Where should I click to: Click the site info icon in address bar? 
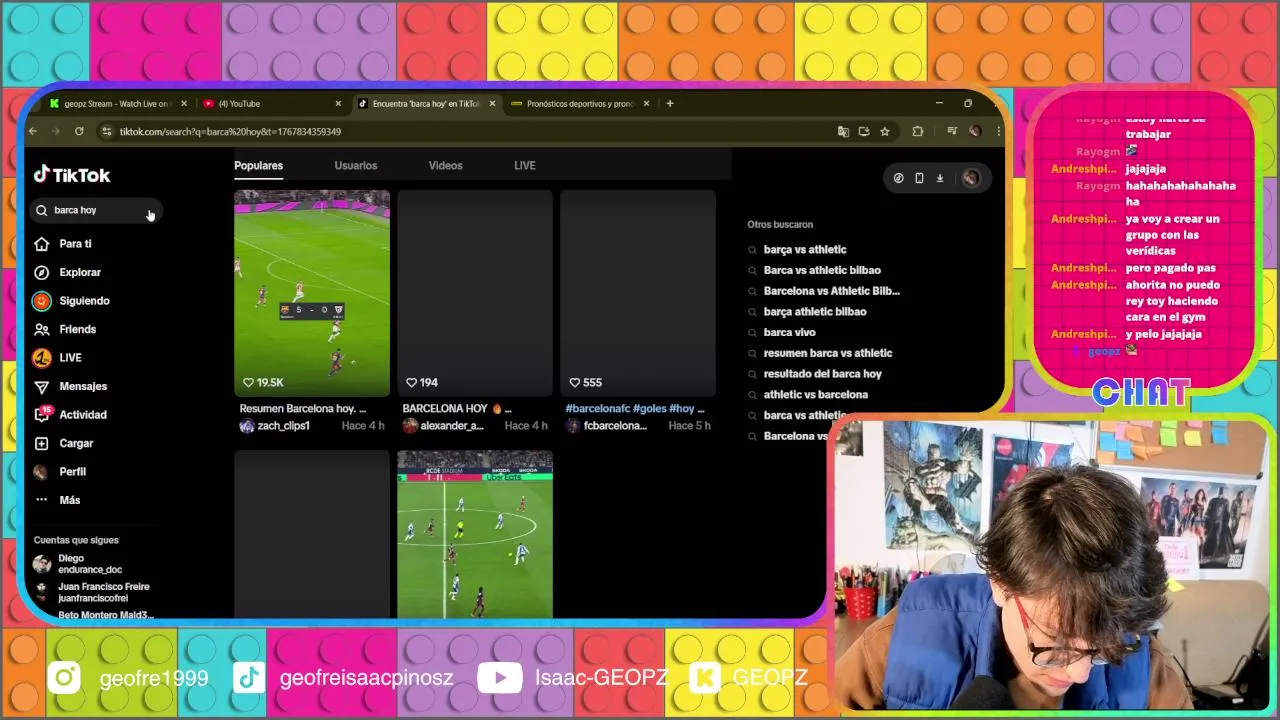tap(106, 131)
